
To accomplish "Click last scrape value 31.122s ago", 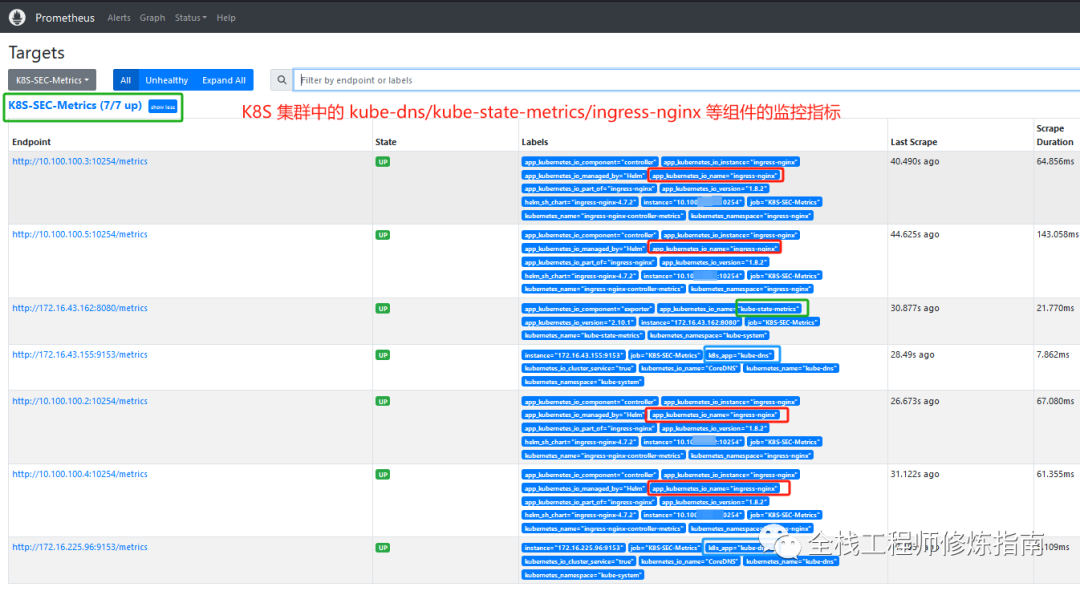I will point(915,474).
